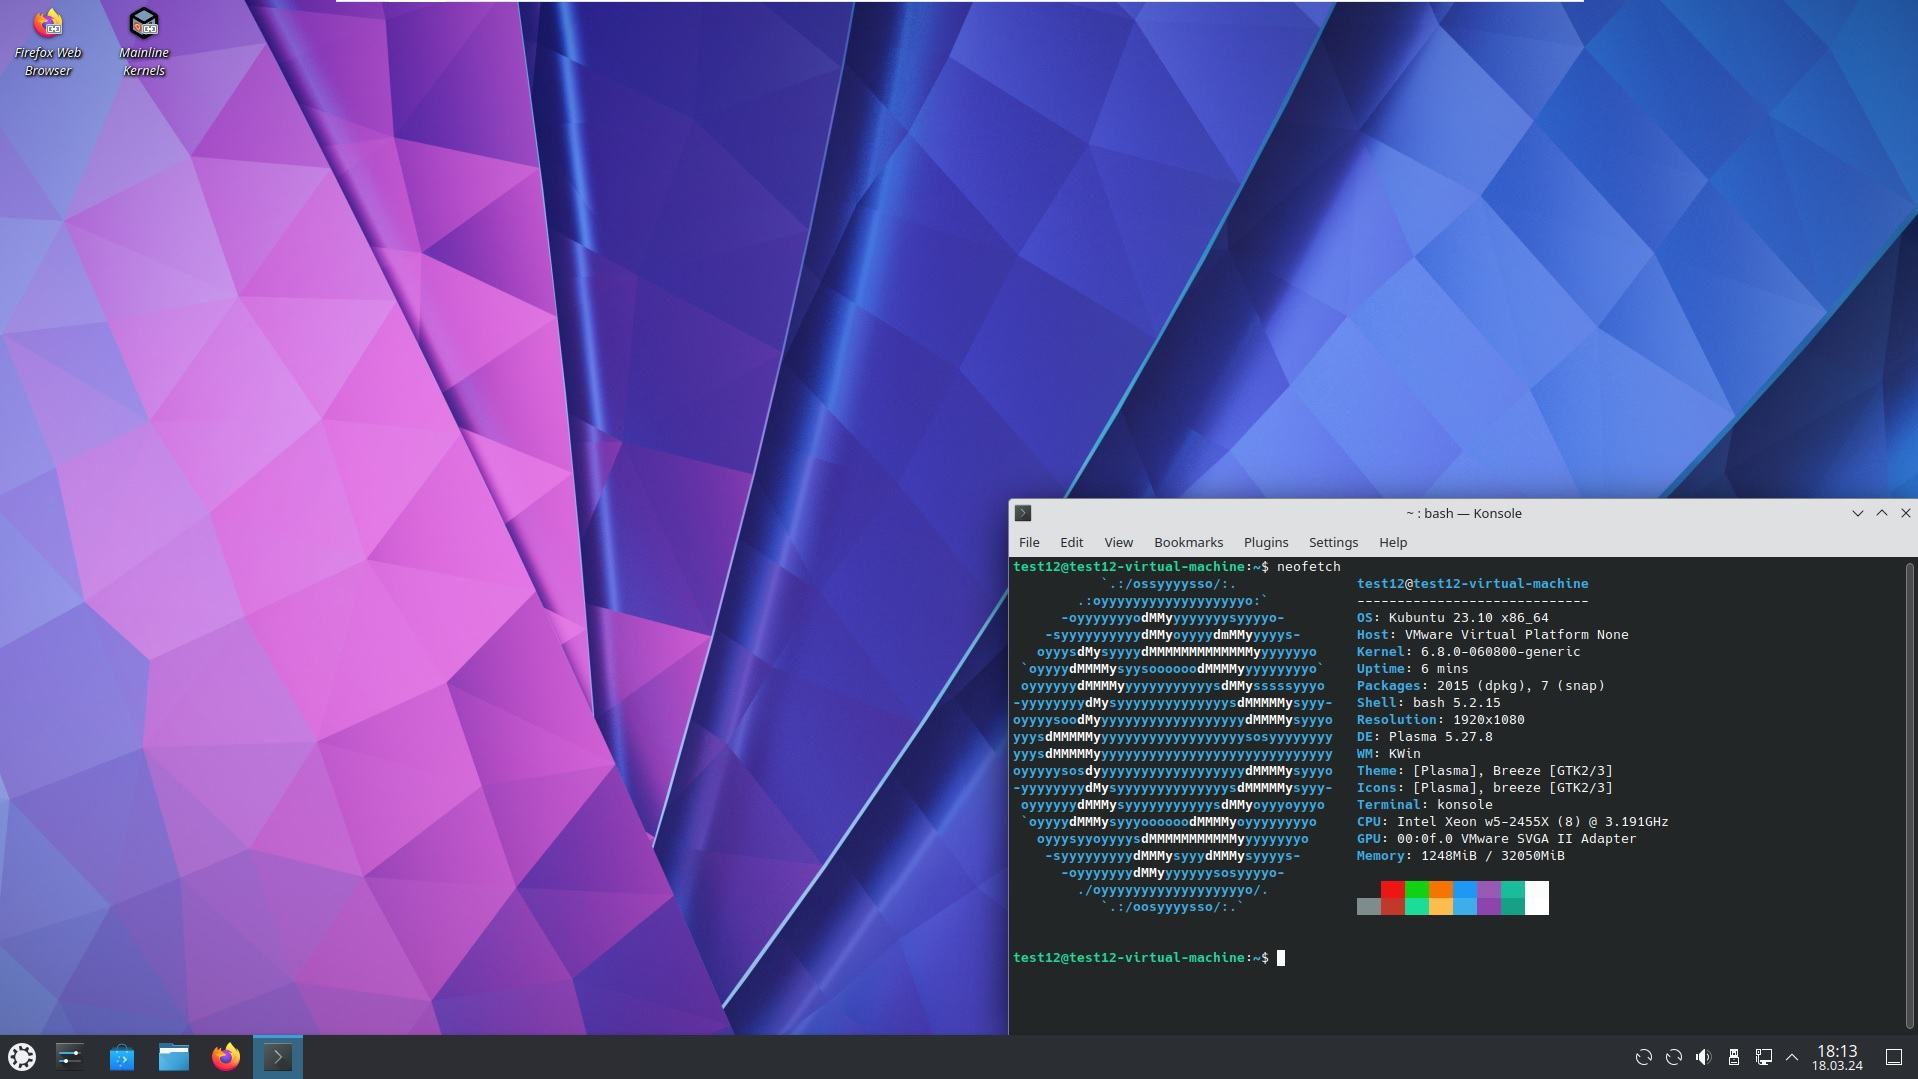Open Konsole window menu icon
Screen dimensions: 1918x1079
(1023, 513)
